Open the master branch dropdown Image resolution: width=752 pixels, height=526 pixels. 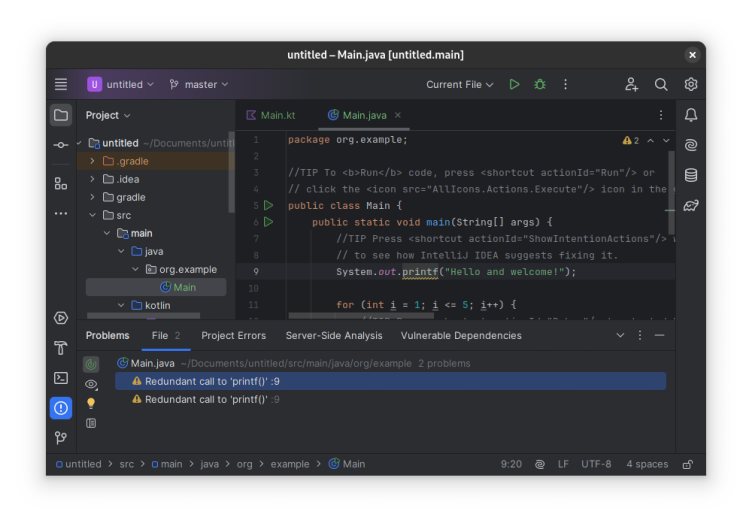pos(199,84)
